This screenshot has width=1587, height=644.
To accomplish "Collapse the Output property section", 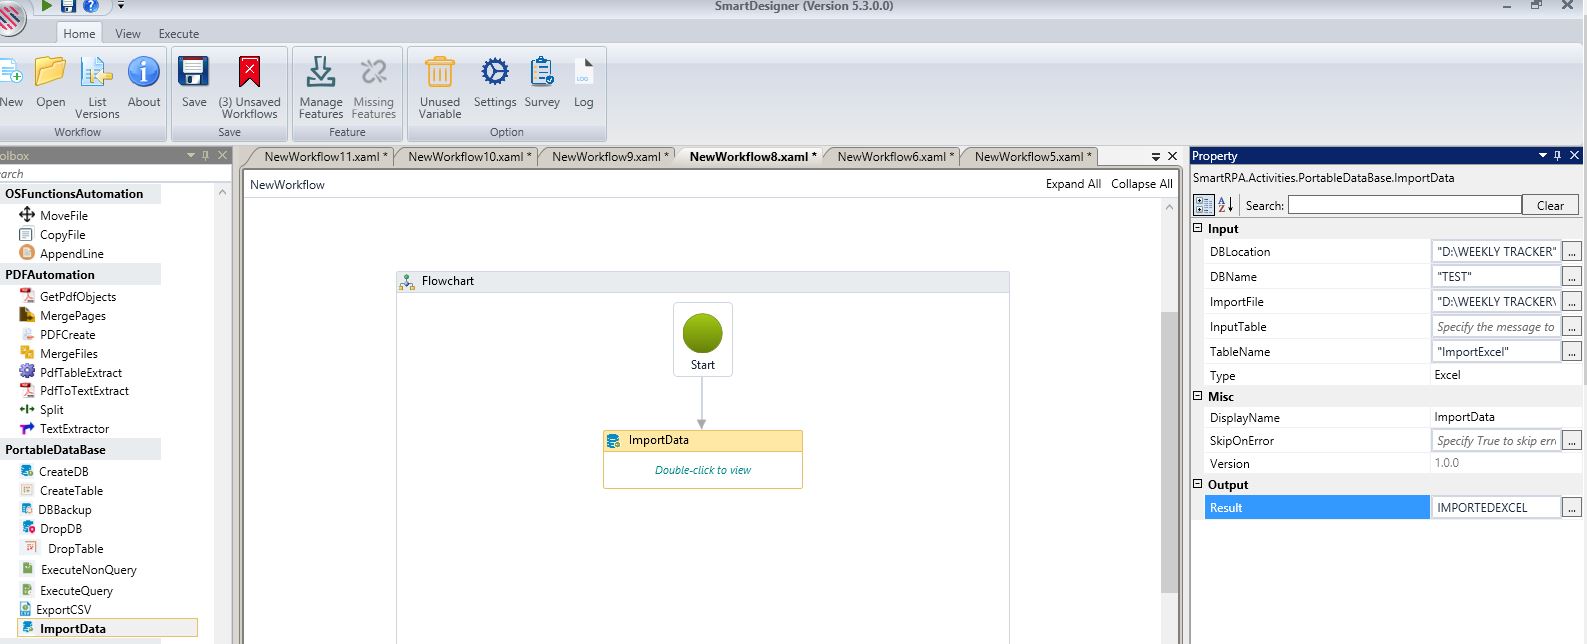I will tap(1198, 485).
